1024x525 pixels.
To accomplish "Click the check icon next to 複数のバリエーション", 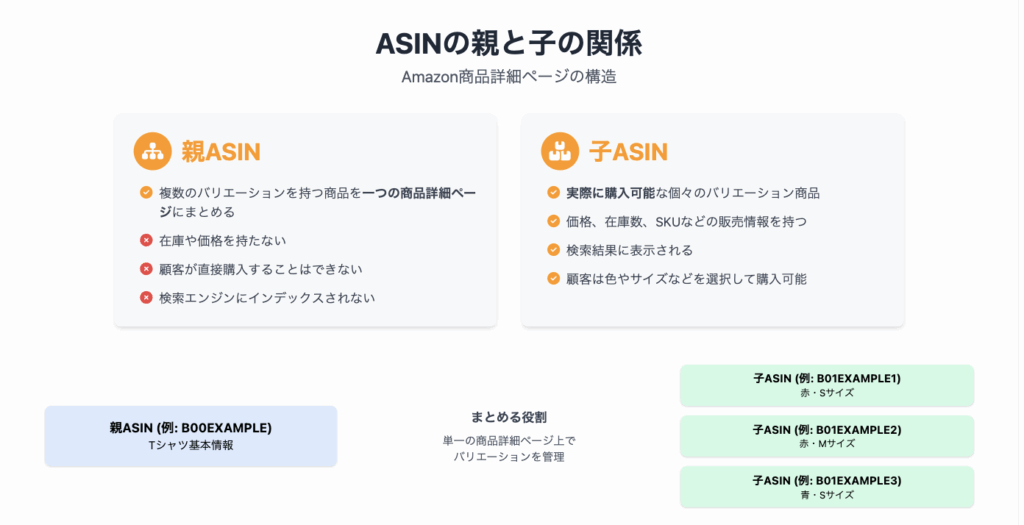I will coord(146,193).
